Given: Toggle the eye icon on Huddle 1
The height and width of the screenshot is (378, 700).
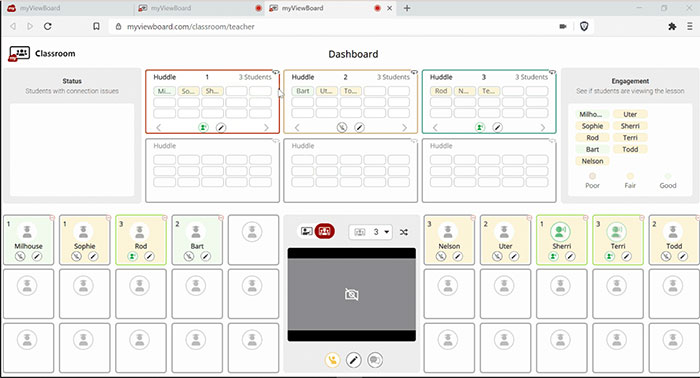Looking at the screenshot, I should pyautogui.click(x=276, y=72).
